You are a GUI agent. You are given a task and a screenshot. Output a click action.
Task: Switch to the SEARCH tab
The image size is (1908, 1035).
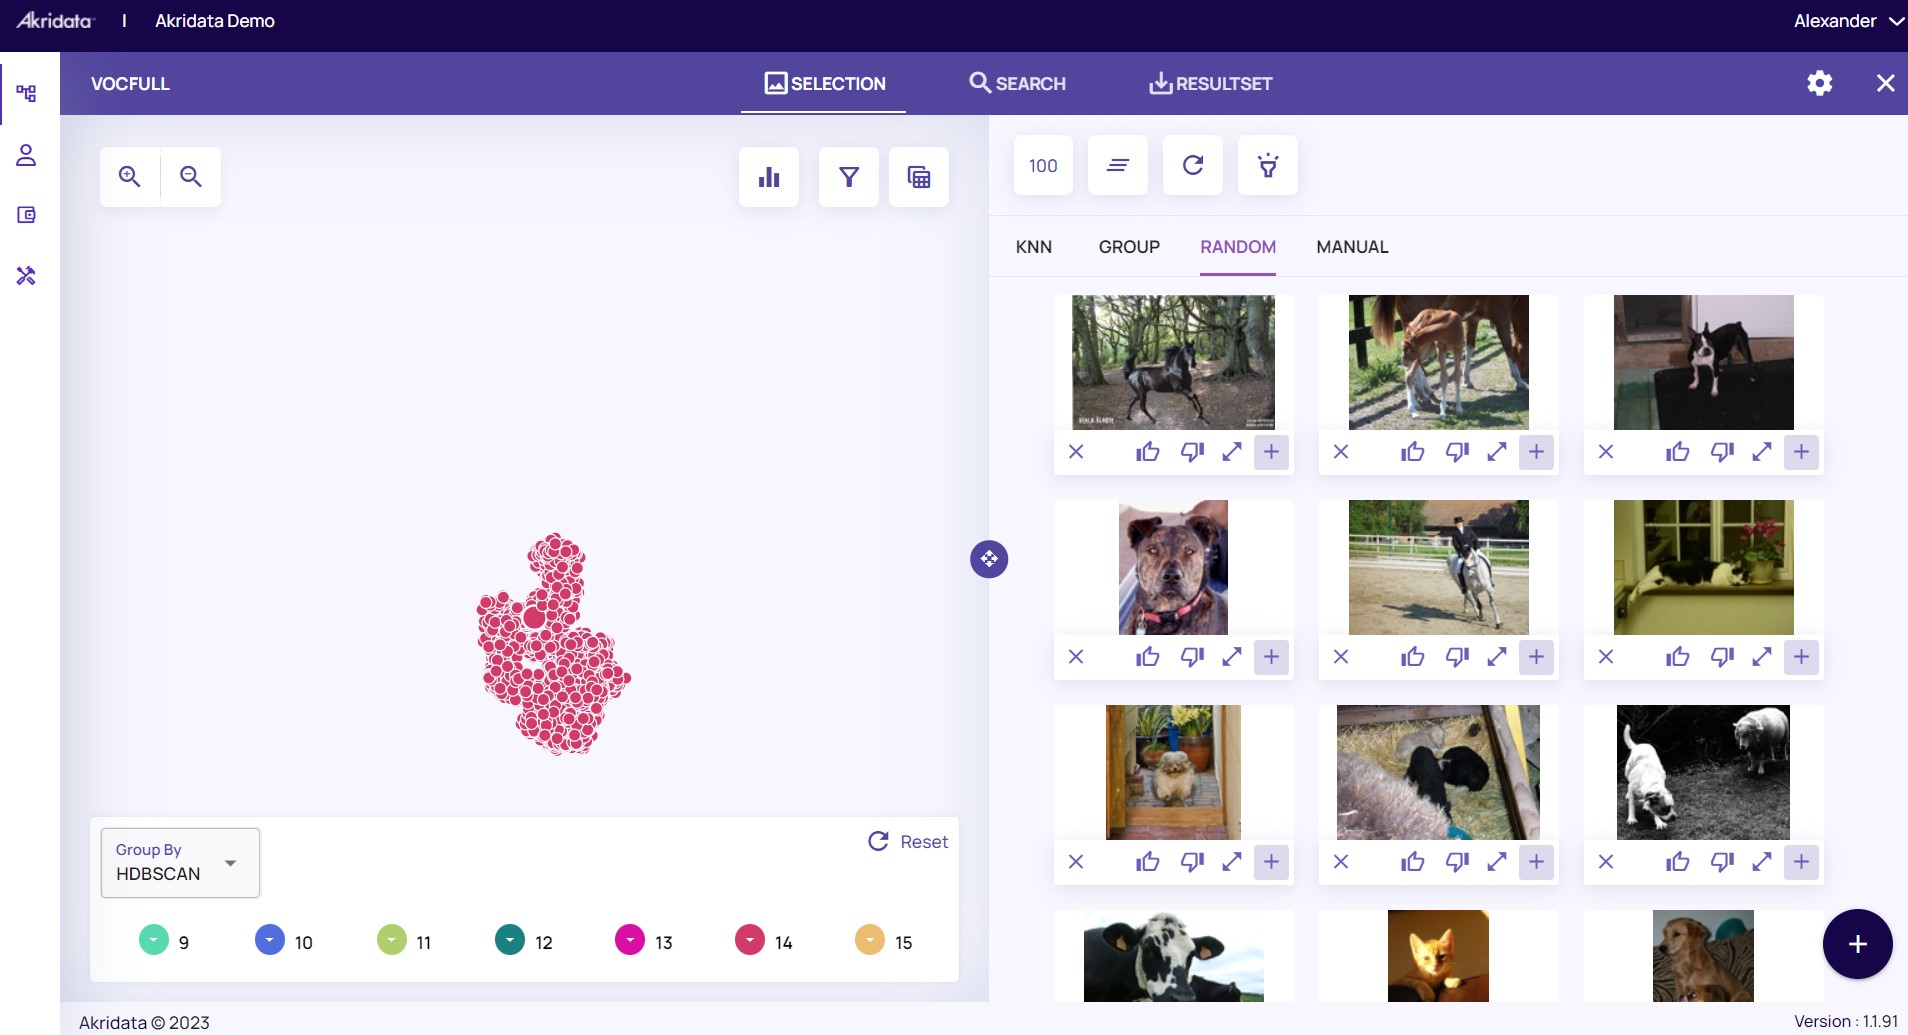(1017, 84)
